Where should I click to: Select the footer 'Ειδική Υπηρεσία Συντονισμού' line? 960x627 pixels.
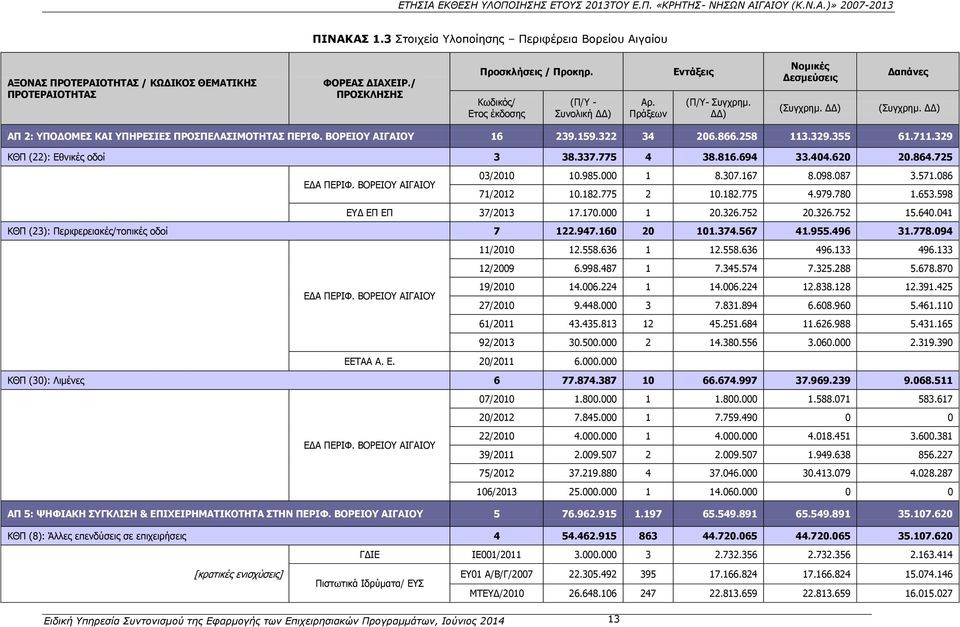(x=274, y=621)
